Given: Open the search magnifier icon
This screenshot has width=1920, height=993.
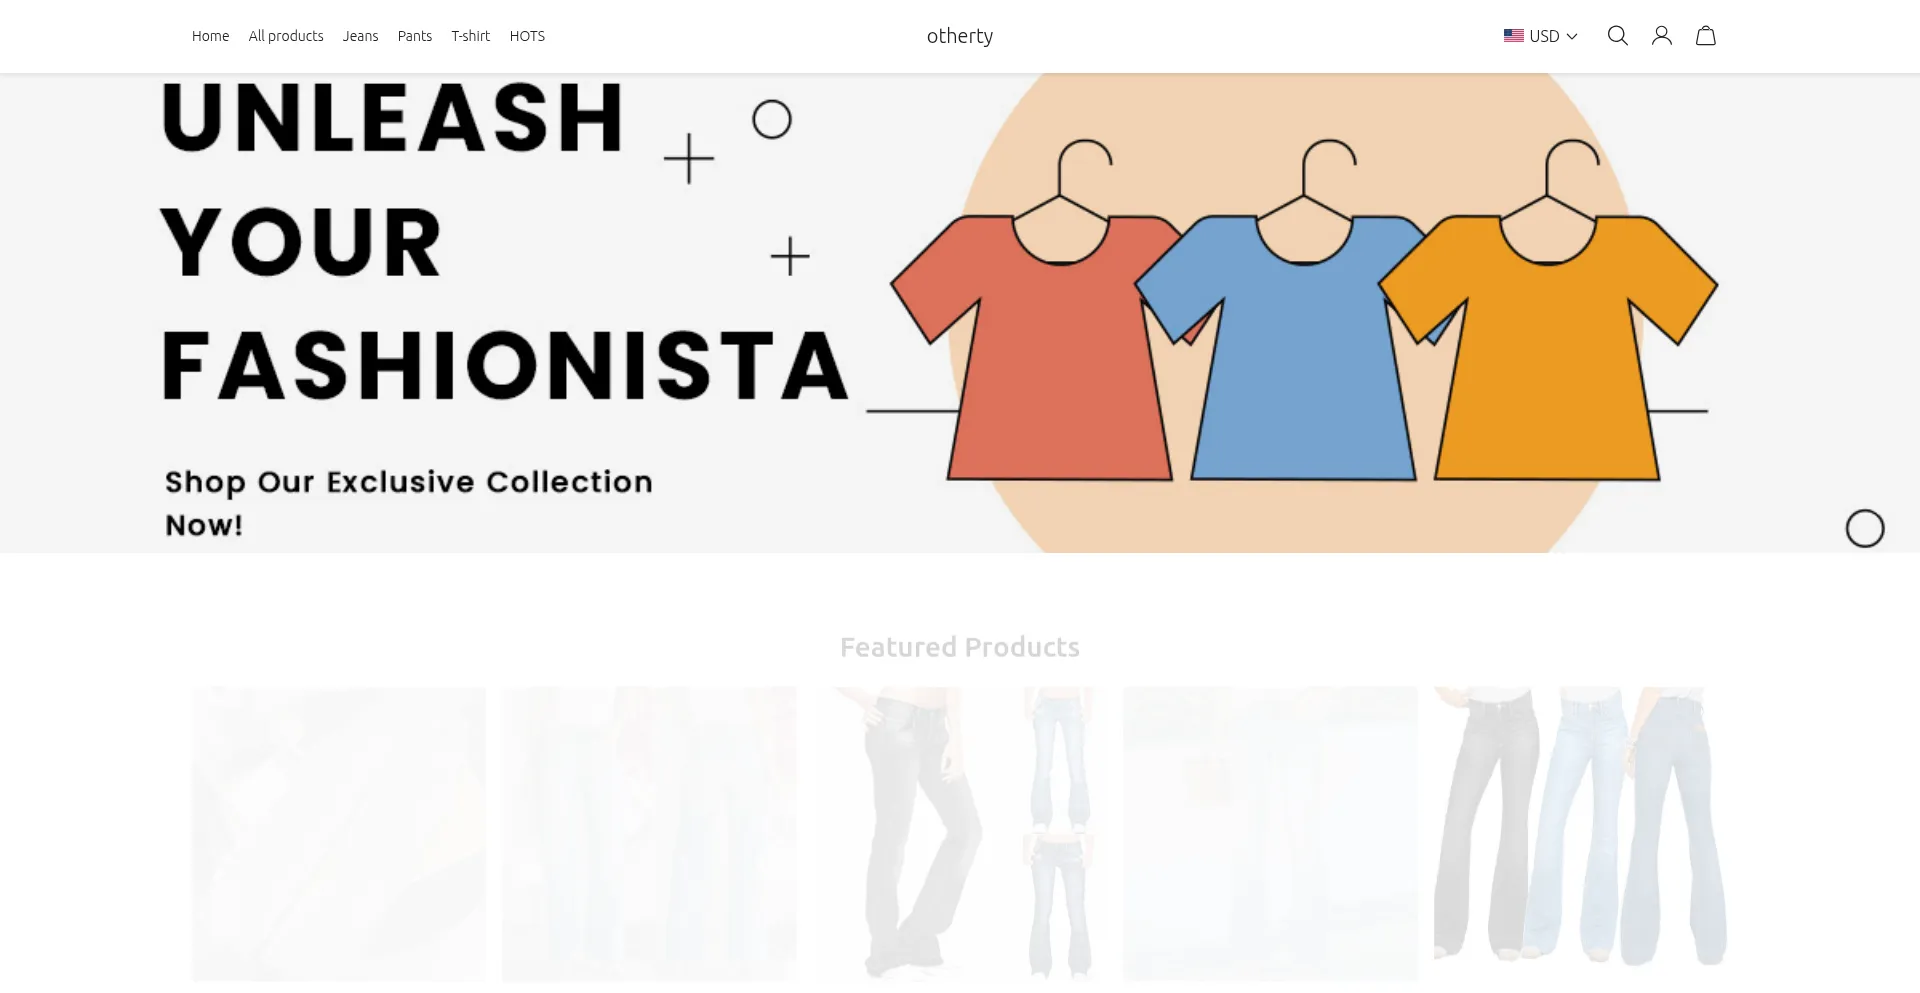Looking at the screenshot, I should point(1617,36).
